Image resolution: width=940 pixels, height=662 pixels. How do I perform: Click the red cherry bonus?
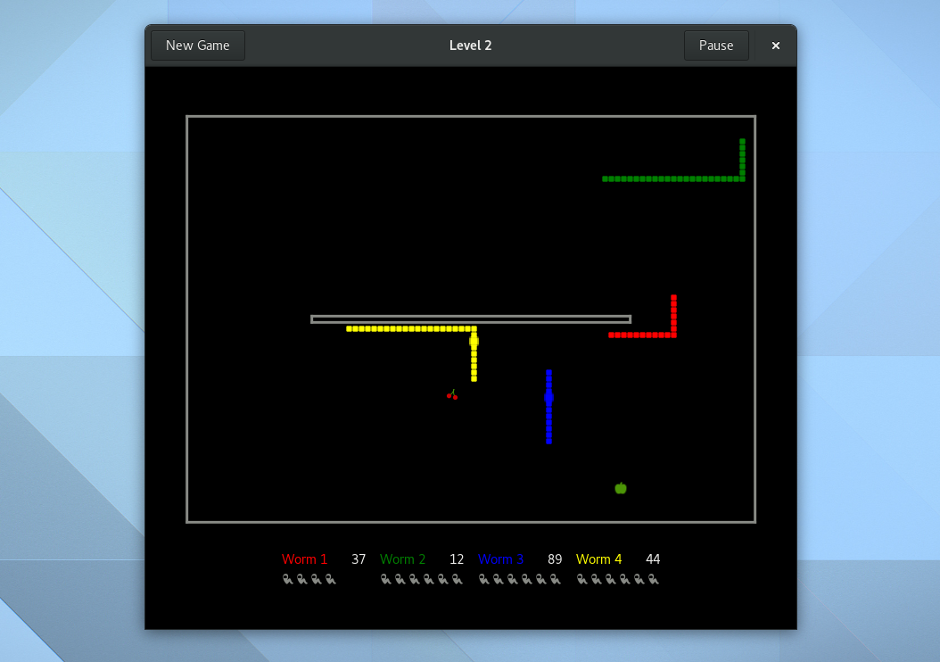coord(452,395)
